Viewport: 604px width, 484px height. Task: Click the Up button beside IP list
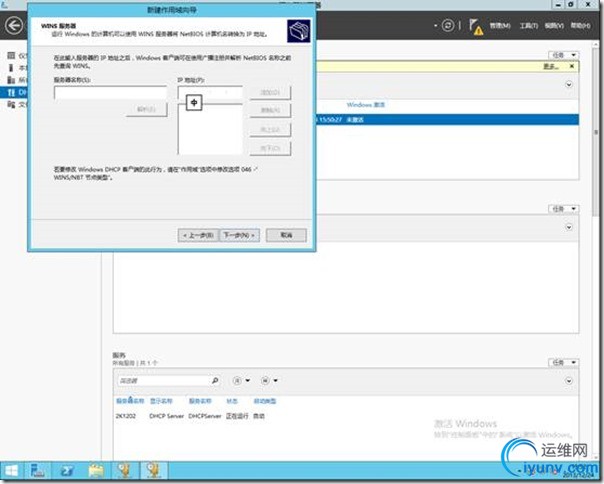(x=270, y=130)
